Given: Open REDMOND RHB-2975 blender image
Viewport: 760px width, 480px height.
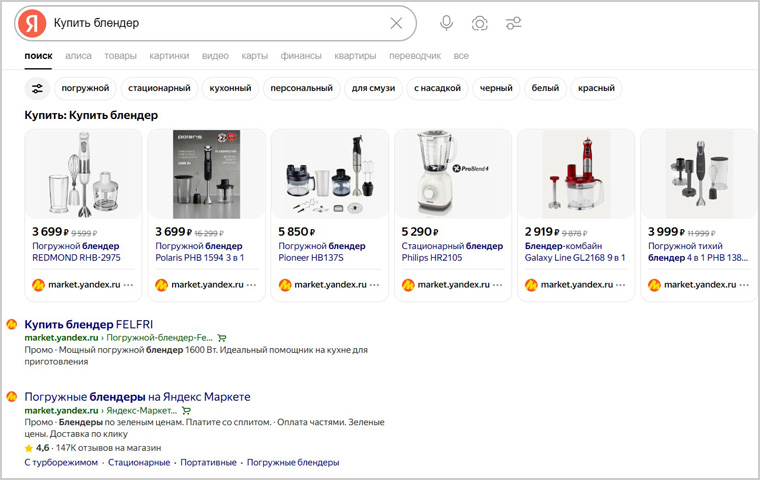Looking at the screenshot, I should [83, 174].
